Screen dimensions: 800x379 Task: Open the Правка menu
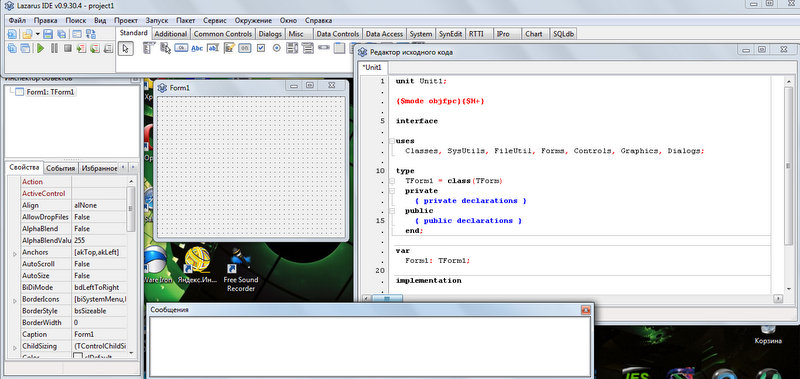coord(45,20)
